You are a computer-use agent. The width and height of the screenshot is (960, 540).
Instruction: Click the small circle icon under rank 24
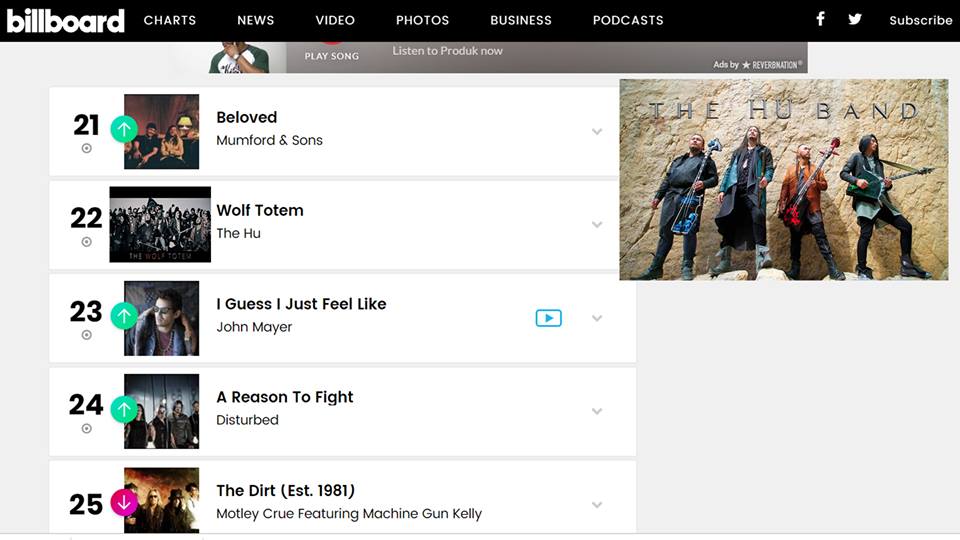coord(86,429)
